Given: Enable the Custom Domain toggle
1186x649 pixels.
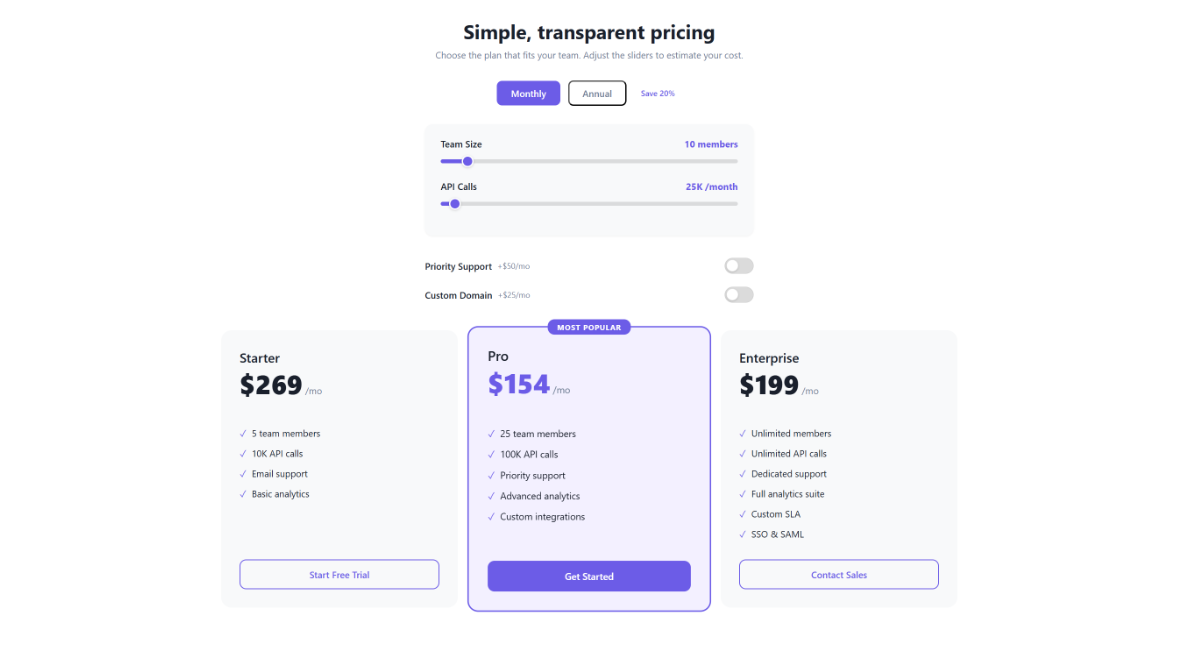Looking at the screenshot, I should click(x=738, y=294).
